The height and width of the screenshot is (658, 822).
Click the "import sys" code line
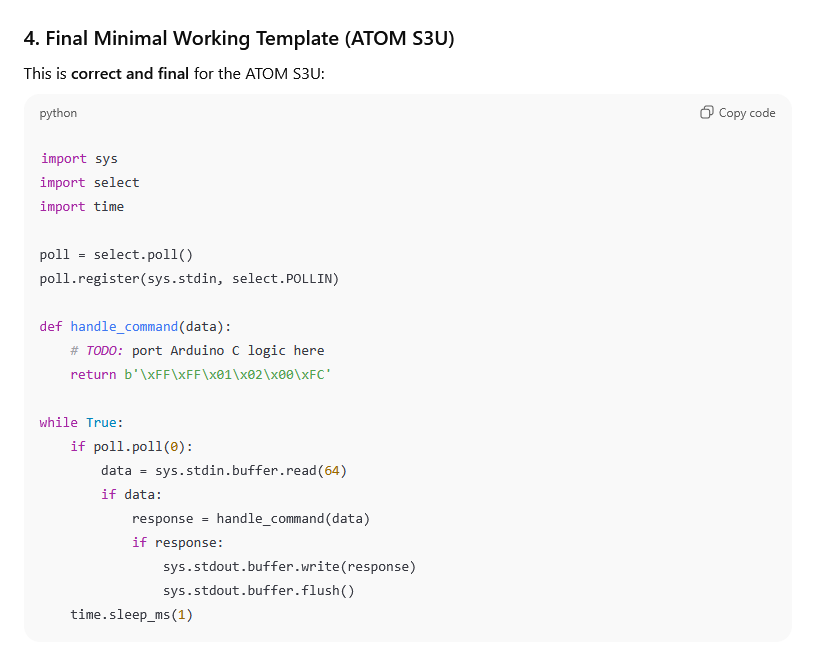click(x=79, y=158)
